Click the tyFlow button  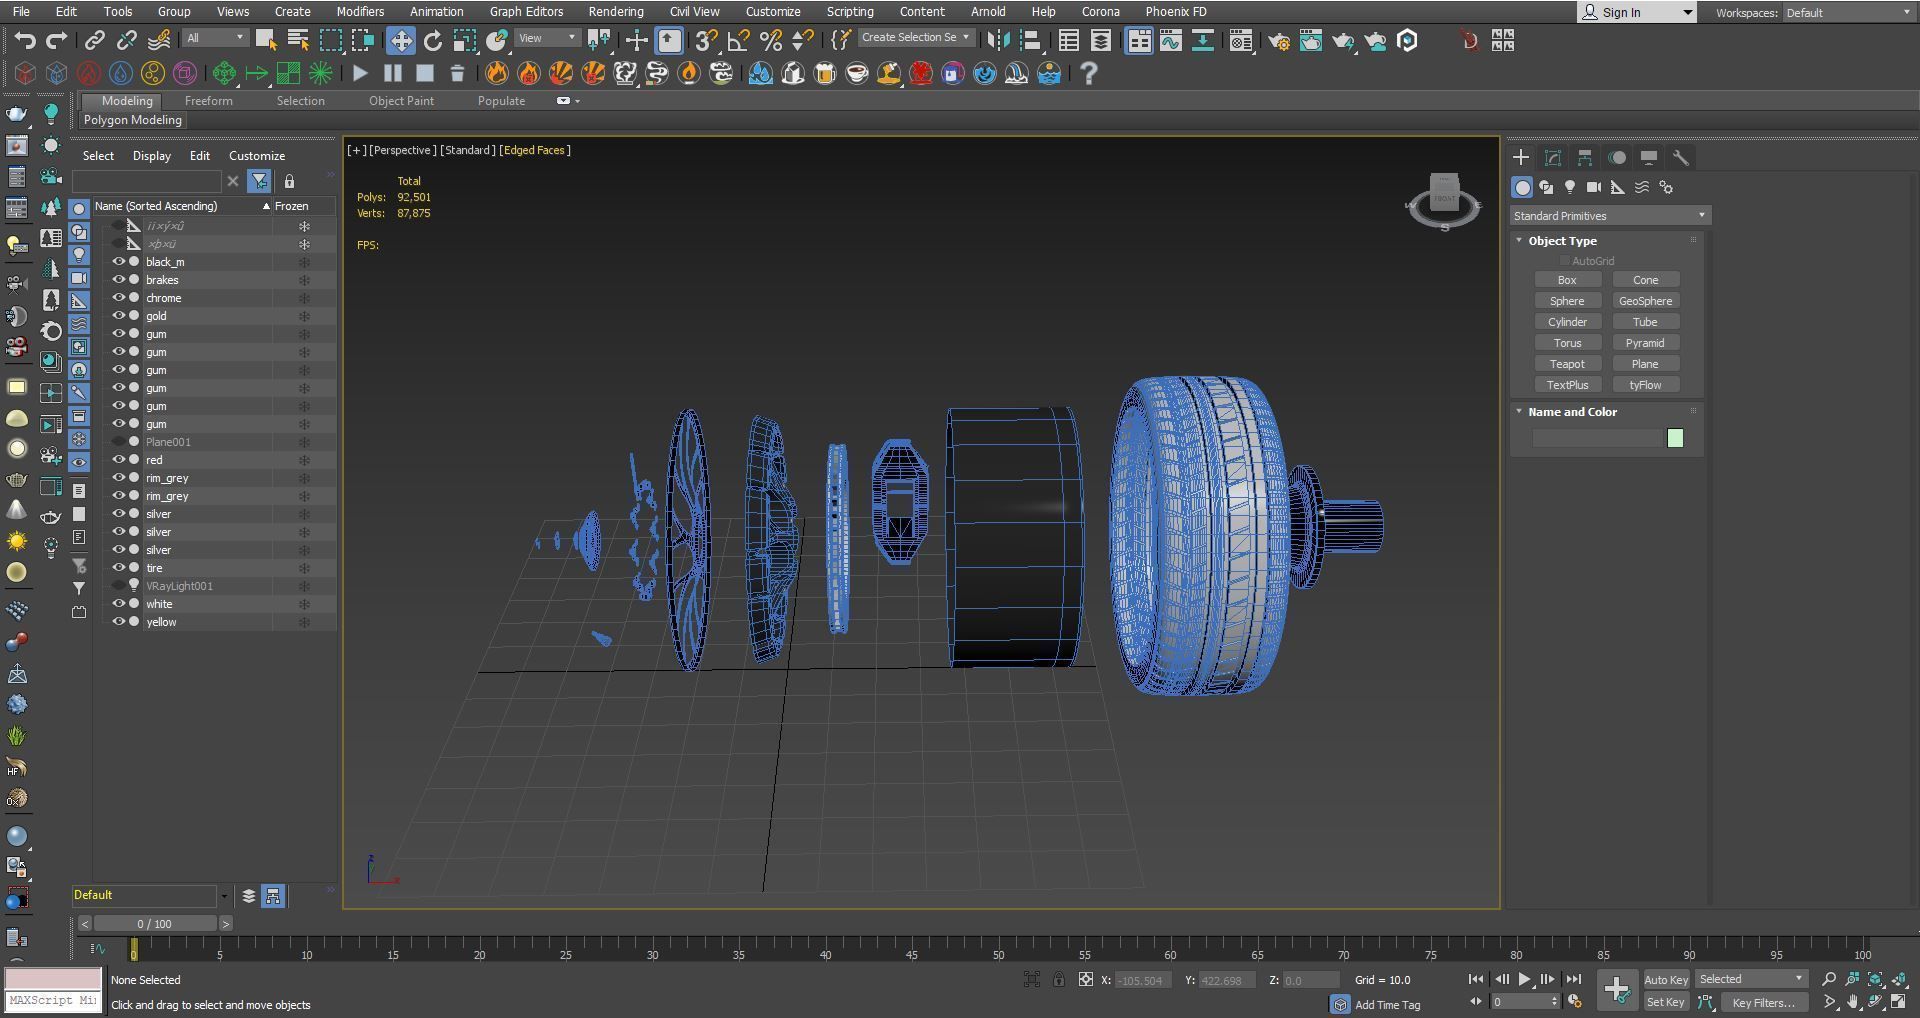[1645, 385]
